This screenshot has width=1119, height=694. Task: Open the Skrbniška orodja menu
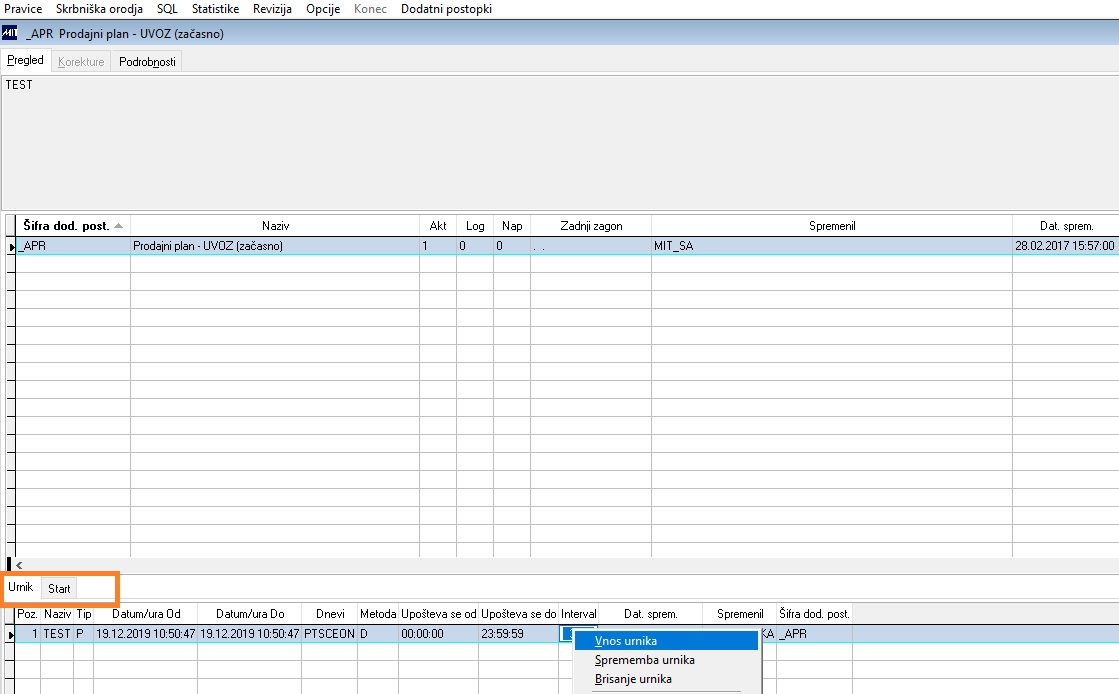click(x=99, y=9)
